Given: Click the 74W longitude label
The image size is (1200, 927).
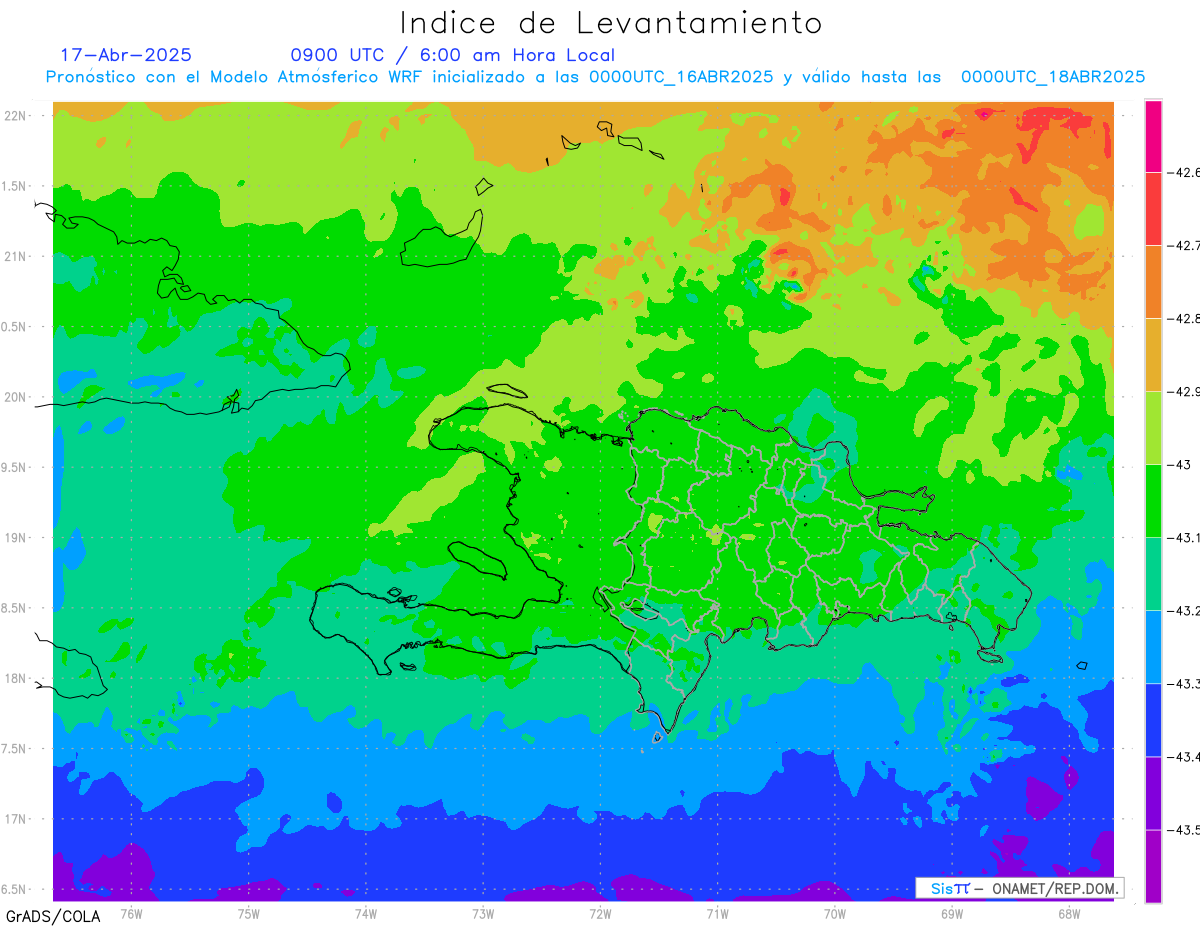Looking at the screenshot, I should [x=366, y=912].
